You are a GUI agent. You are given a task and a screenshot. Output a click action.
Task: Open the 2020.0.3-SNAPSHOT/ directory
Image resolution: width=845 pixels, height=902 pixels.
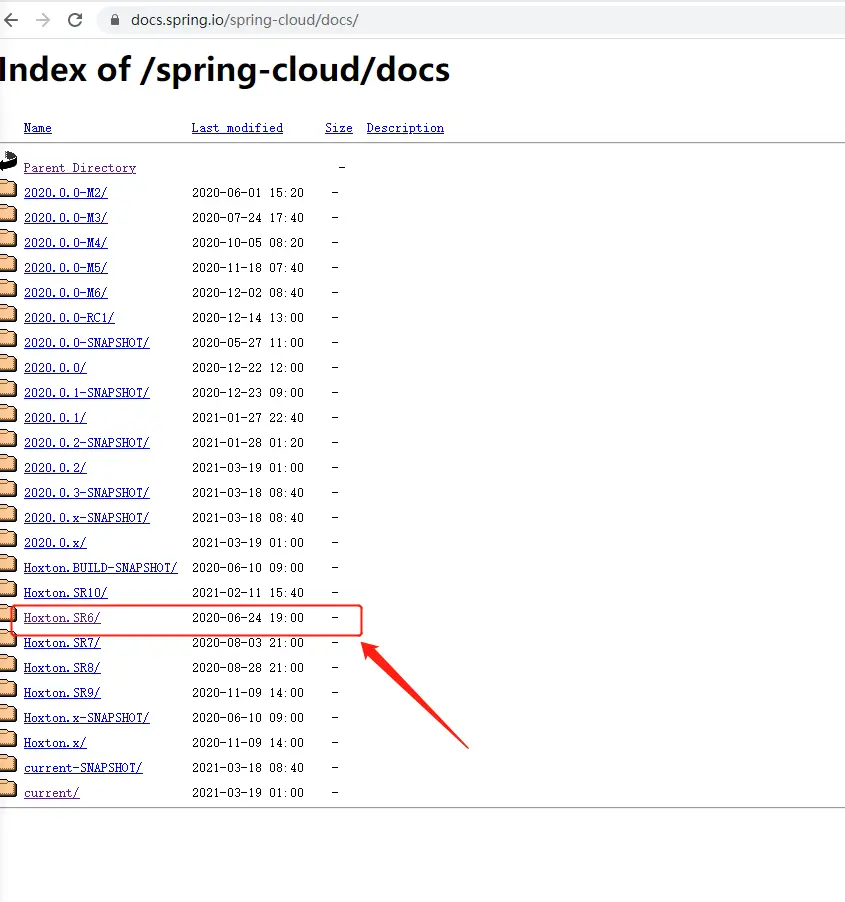click(x=87, y=493)
